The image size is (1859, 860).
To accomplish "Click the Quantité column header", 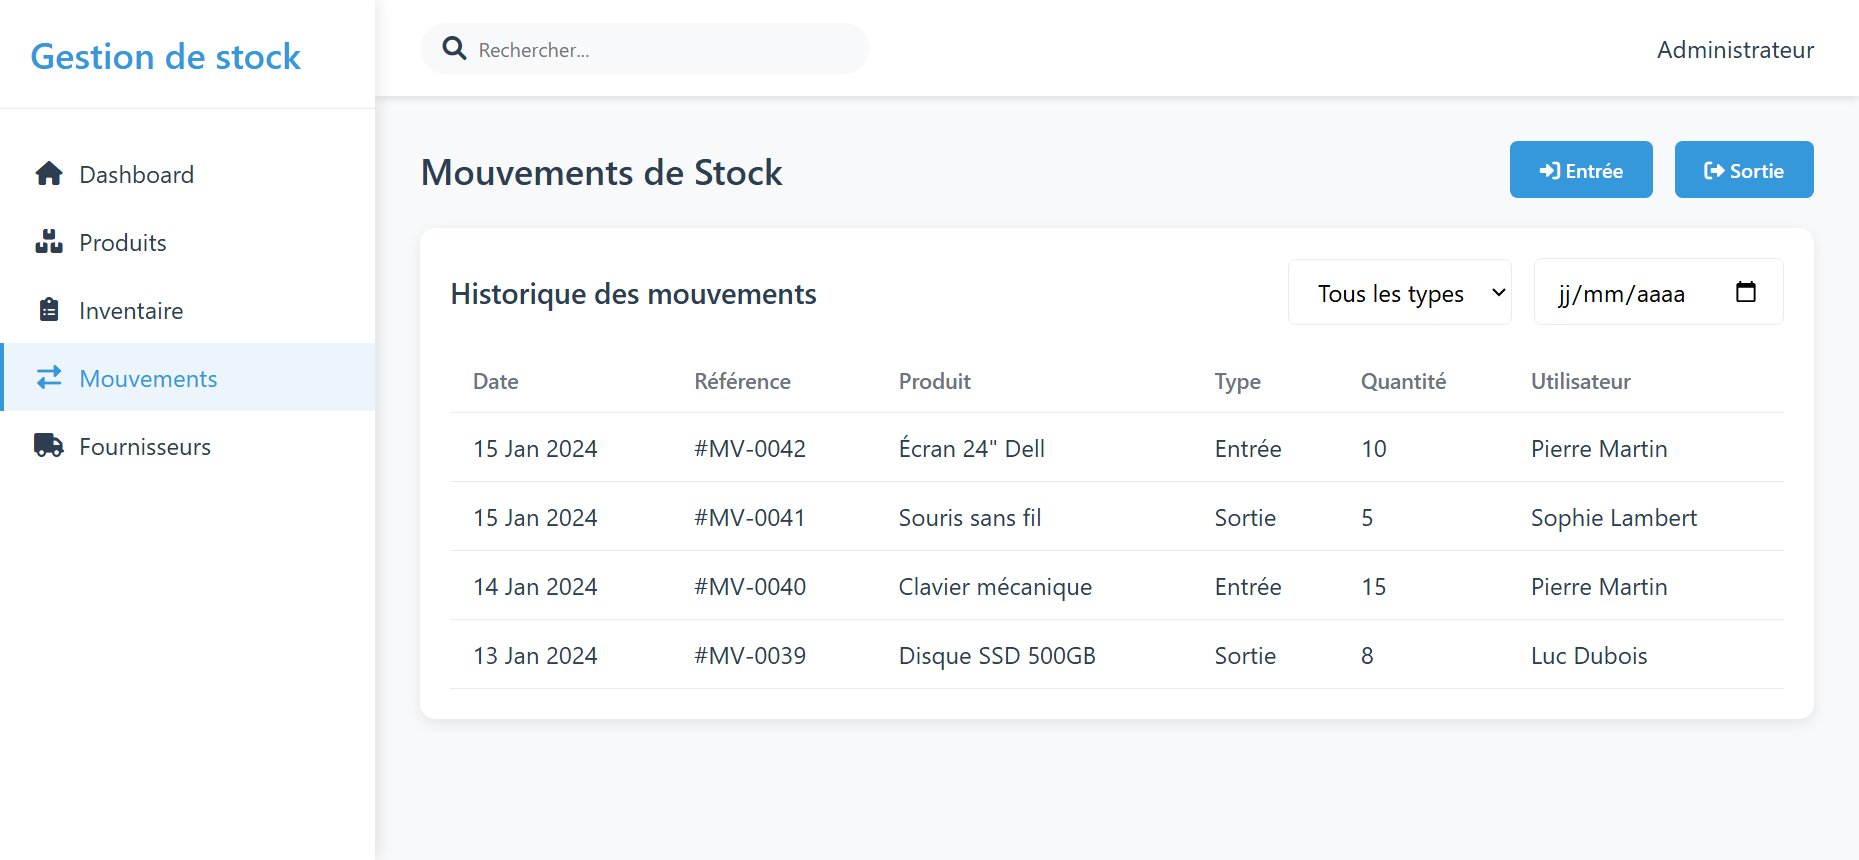I will (1402, 381).
